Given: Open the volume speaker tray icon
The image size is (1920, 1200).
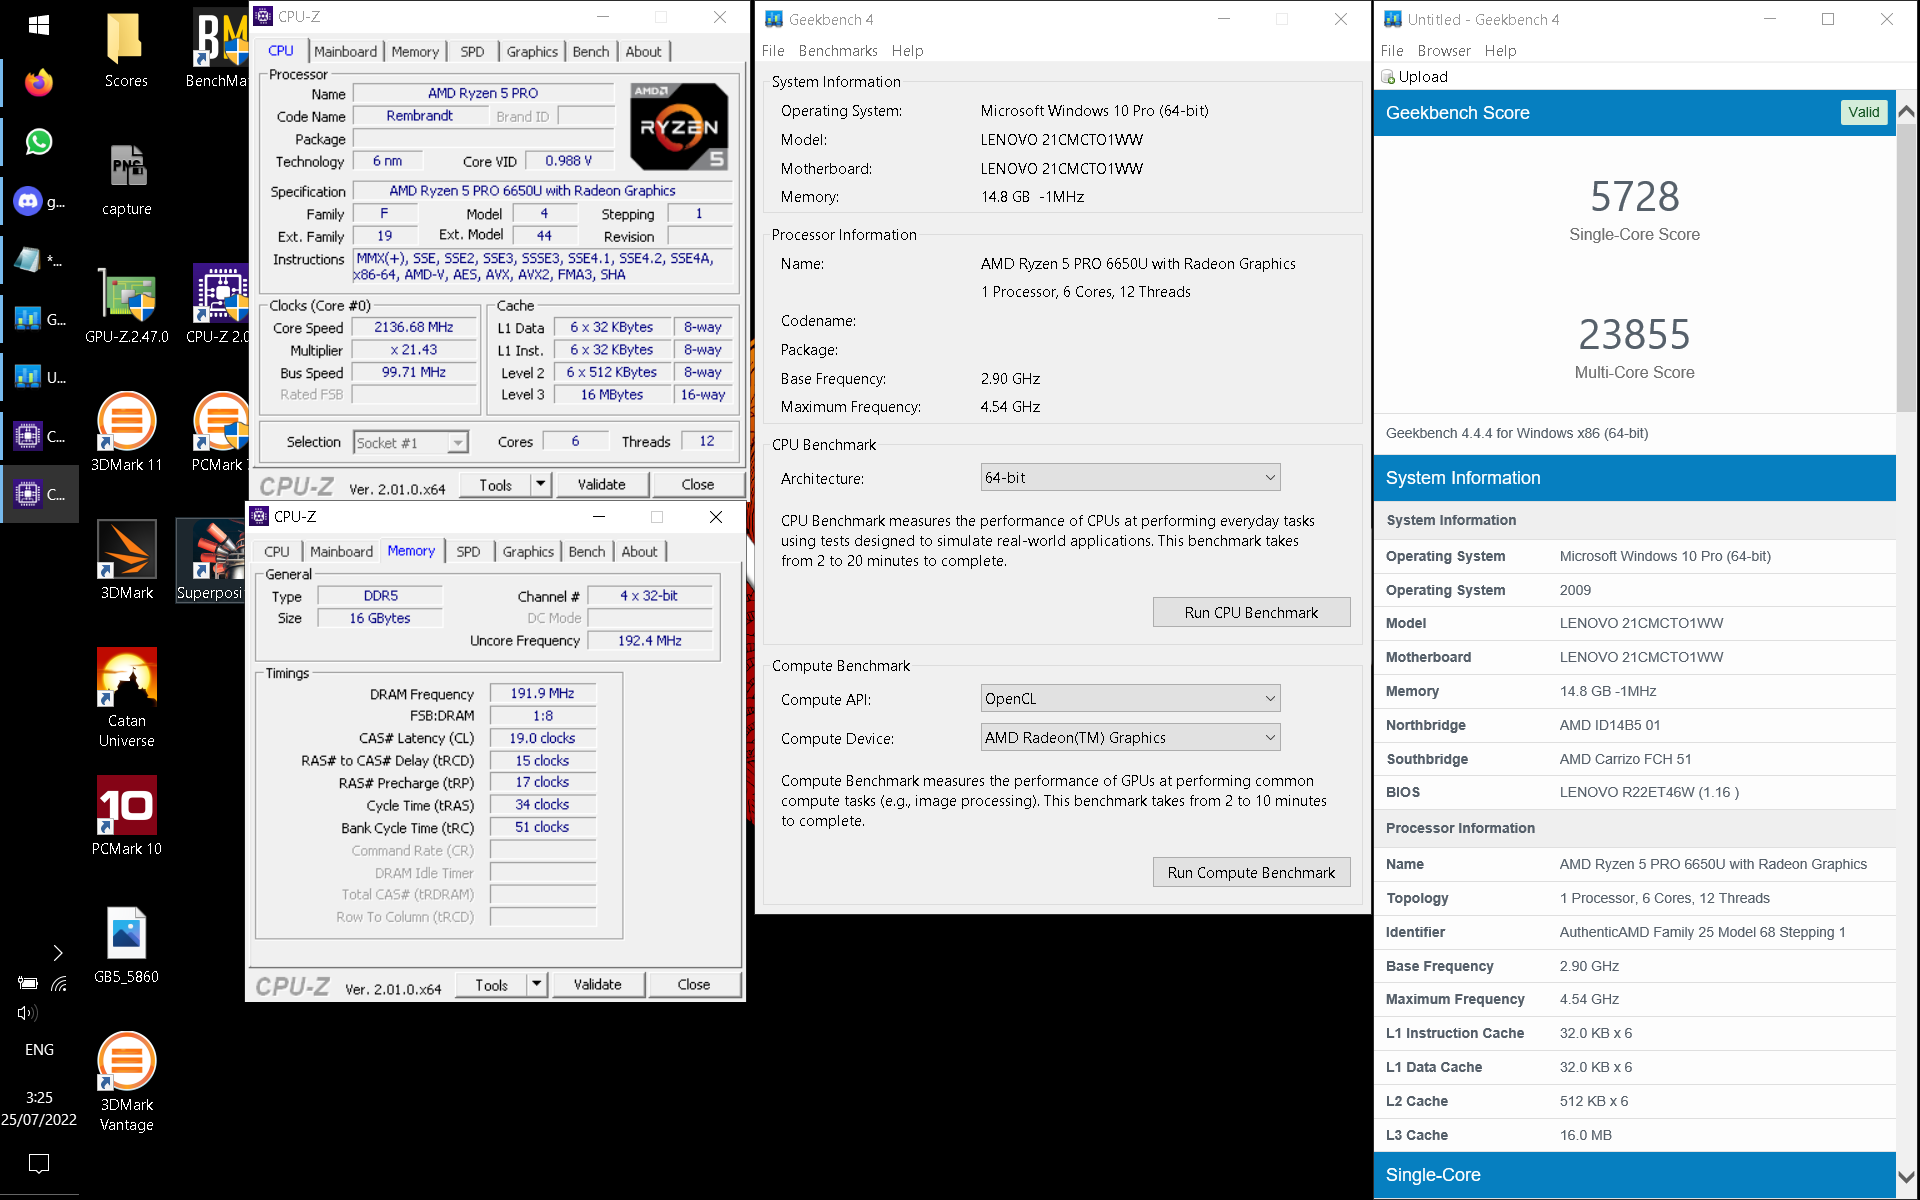Looking at the screenshot, I should pos(27,1013).
